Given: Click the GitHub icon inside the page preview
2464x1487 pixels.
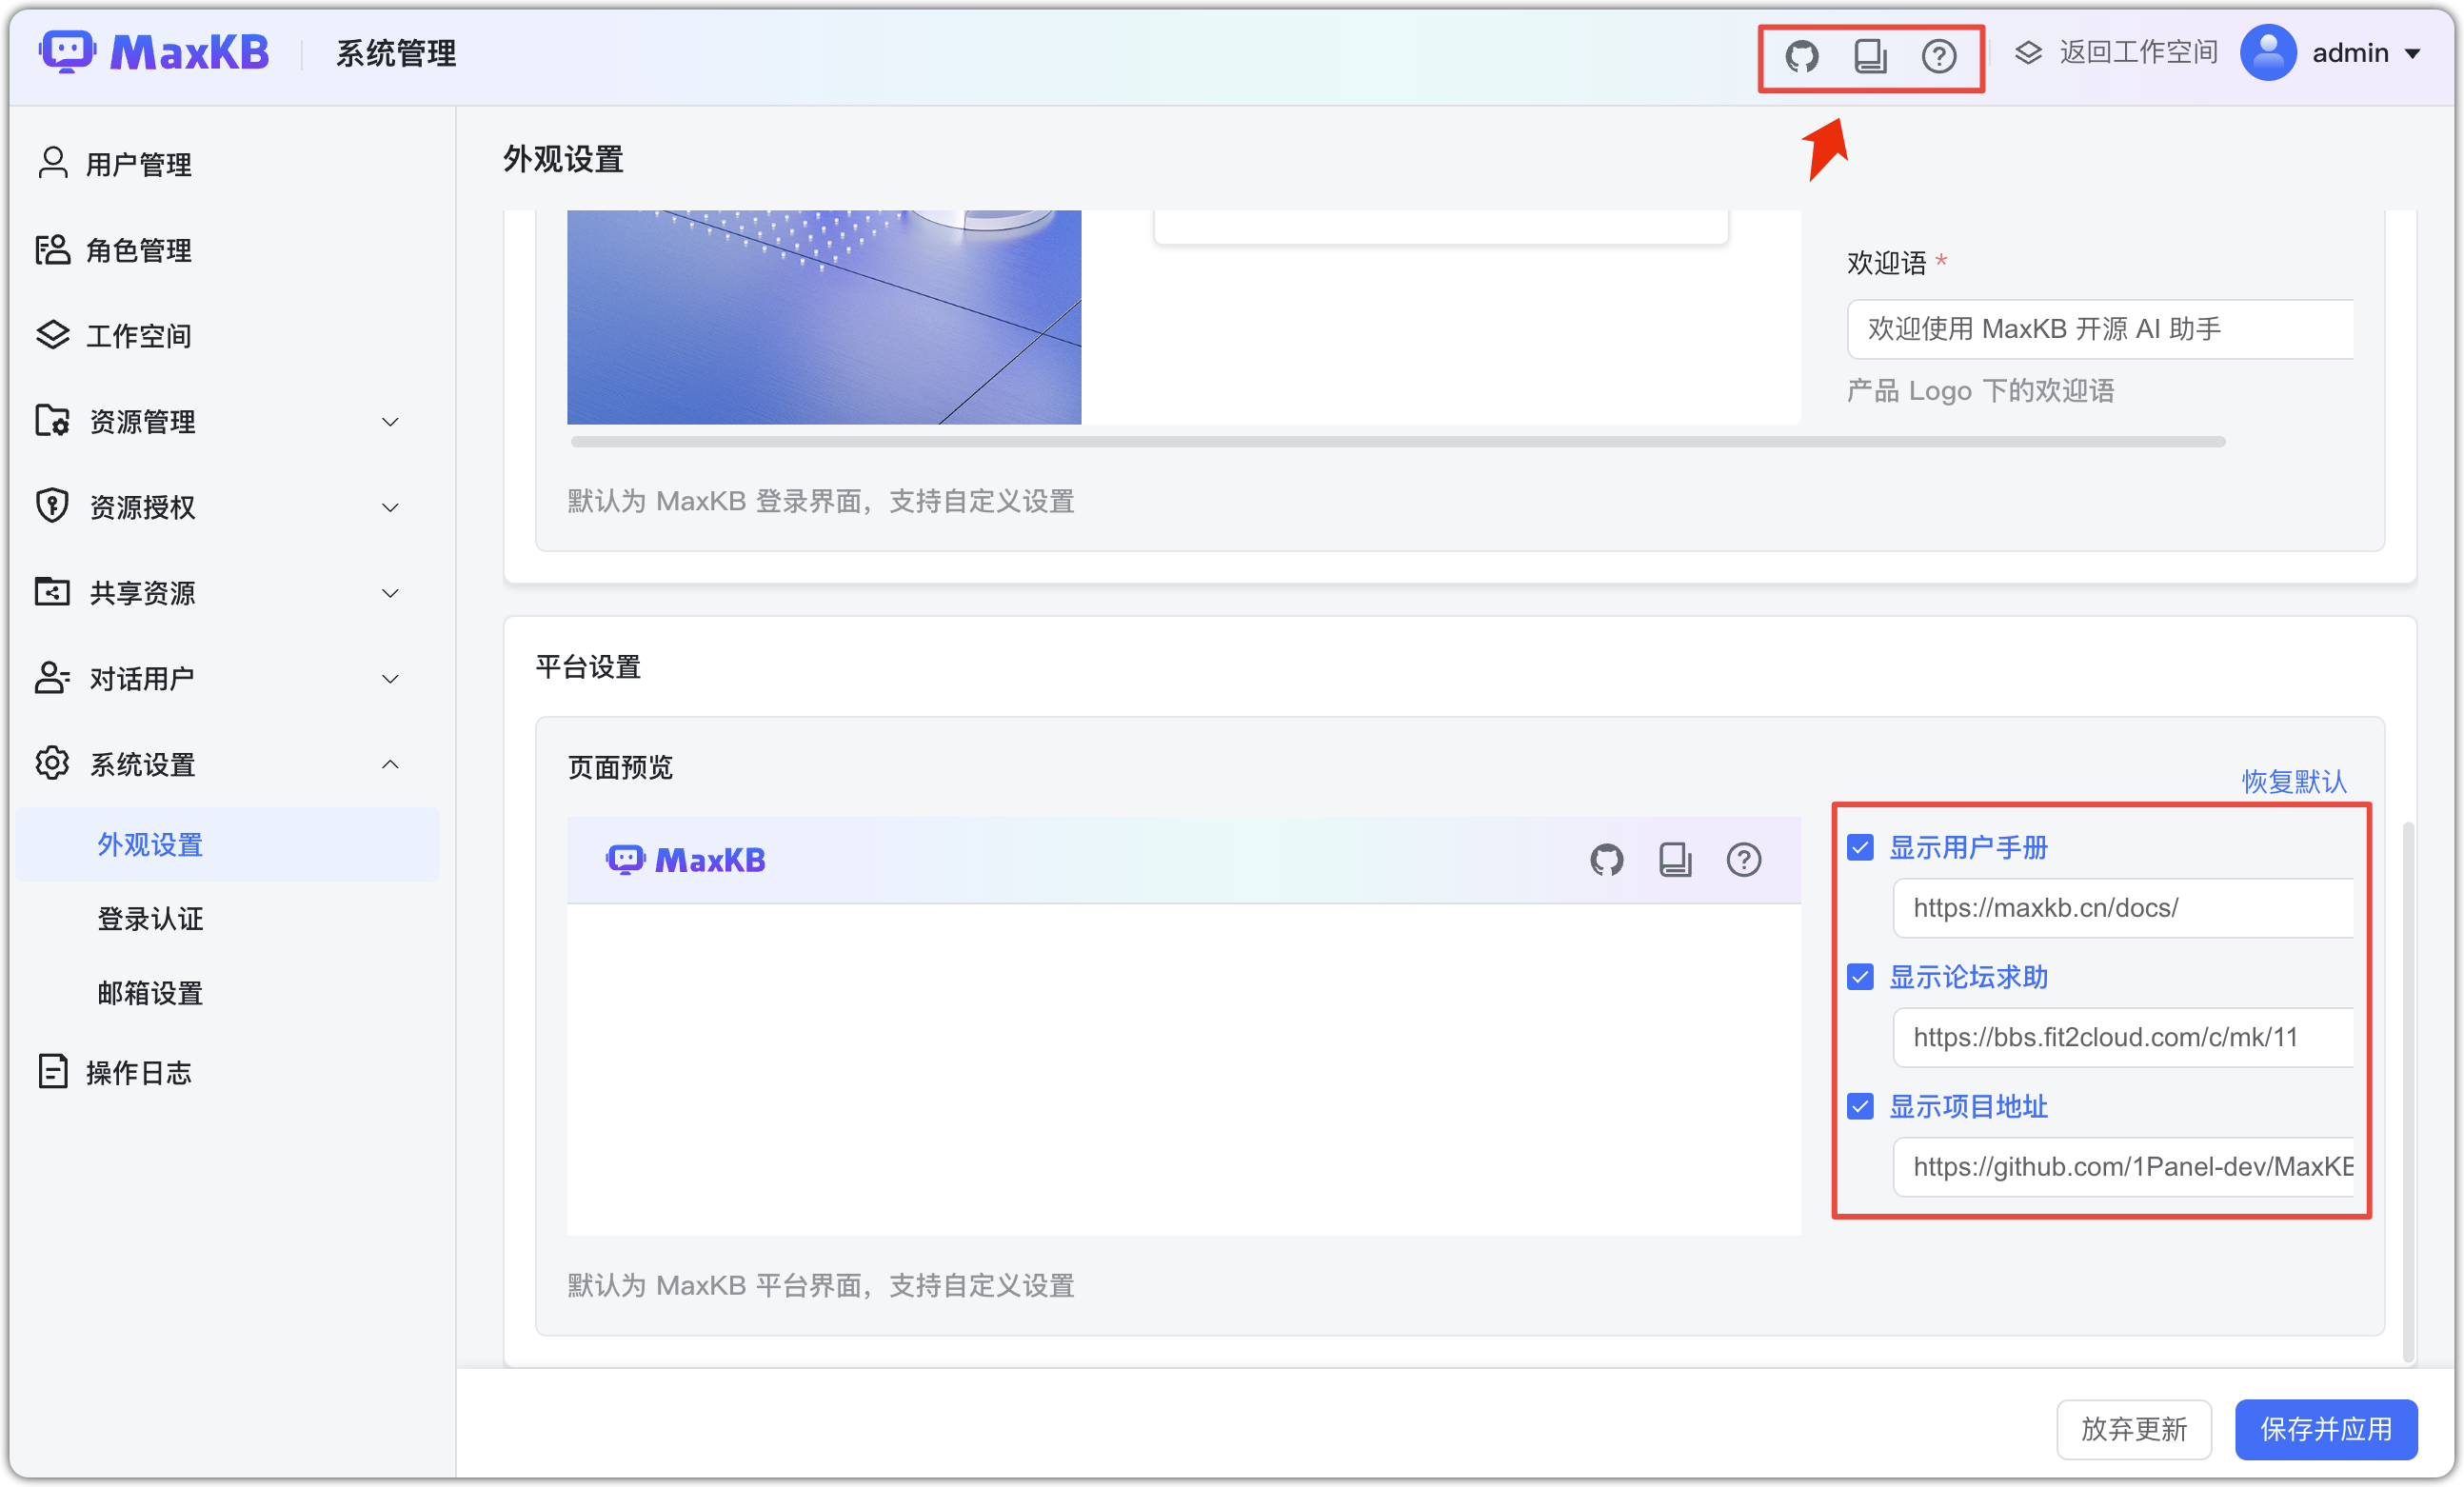Looking at the screenshot, I should coord(1607,859).
